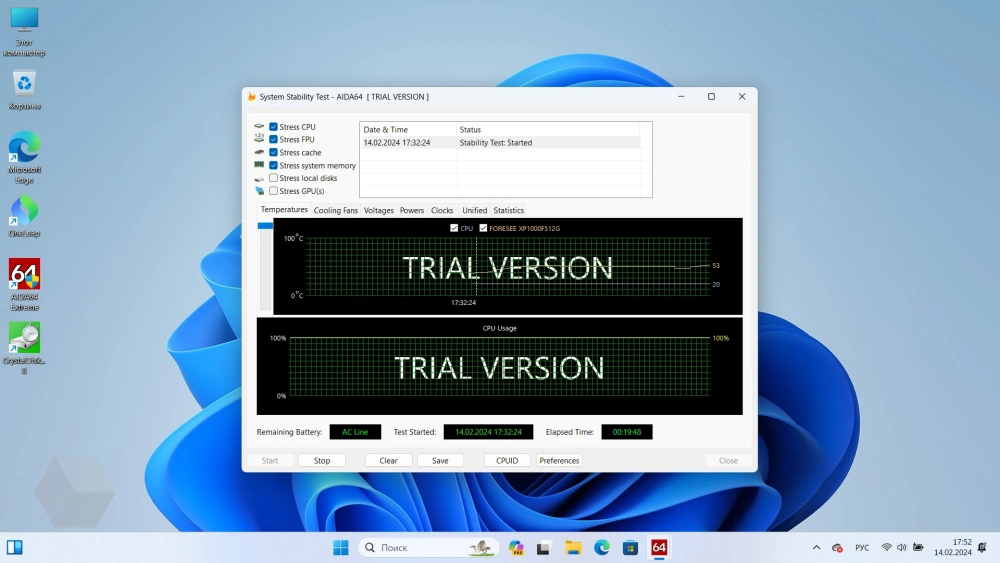Open Microsoft Store from the taskbar
Screen dimensions: 1000x563
coord(631,547)
